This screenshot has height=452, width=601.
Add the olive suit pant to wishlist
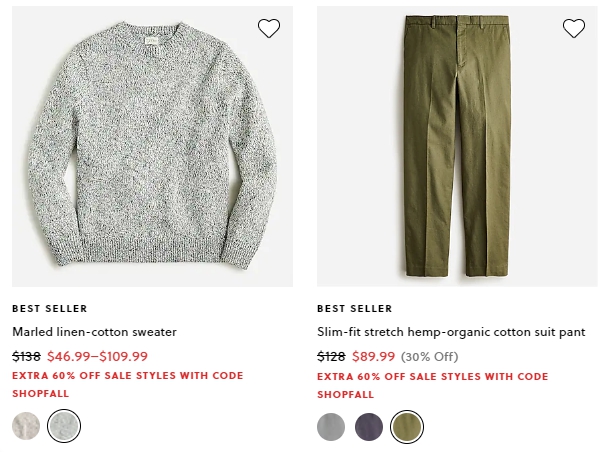(574, 28)
